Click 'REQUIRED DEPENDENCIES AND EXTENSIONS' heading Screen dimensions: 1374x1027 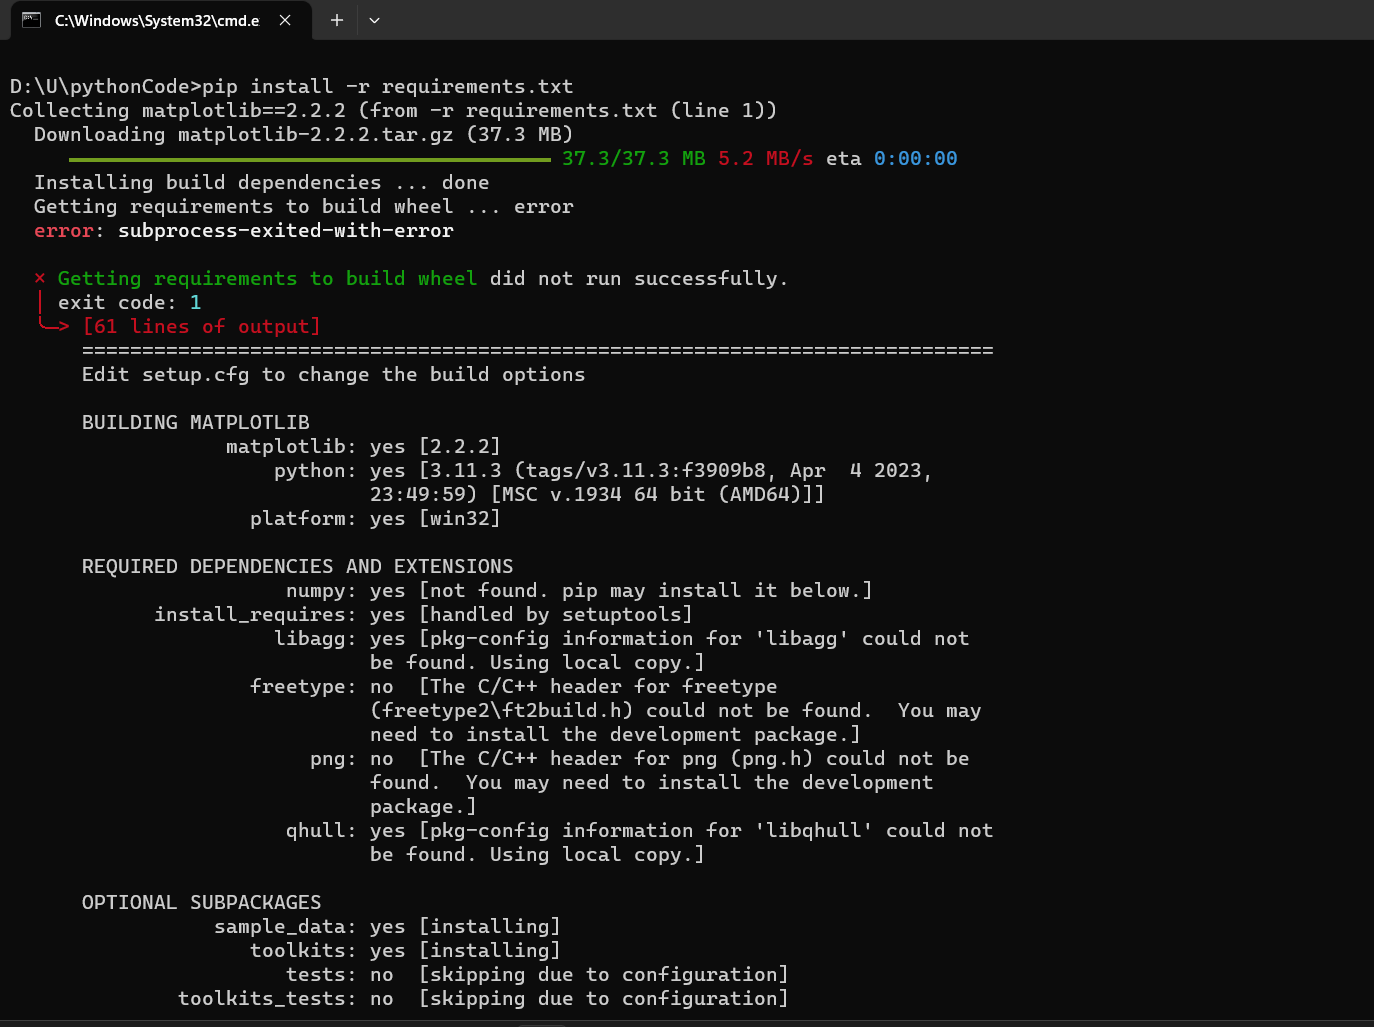pyautogui.click(x=298, y=567)
